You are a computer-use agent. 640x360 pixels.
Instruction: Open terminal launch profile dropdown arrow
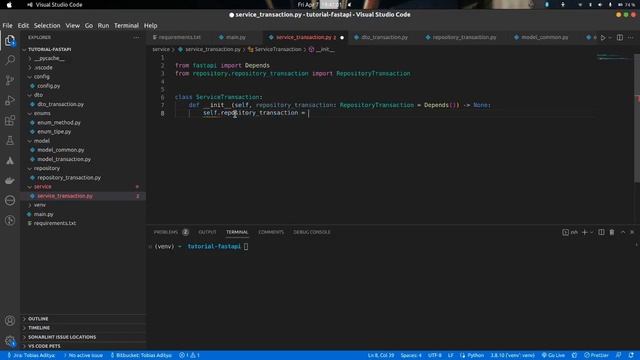(x=591, y=232)
